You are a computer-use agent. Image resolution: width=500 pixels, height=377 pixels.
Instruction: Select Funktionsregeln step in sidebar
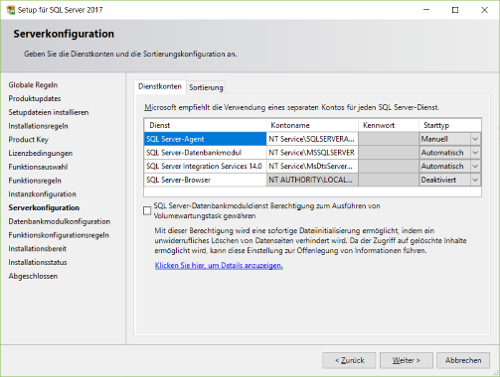click(x=35, y=181)
